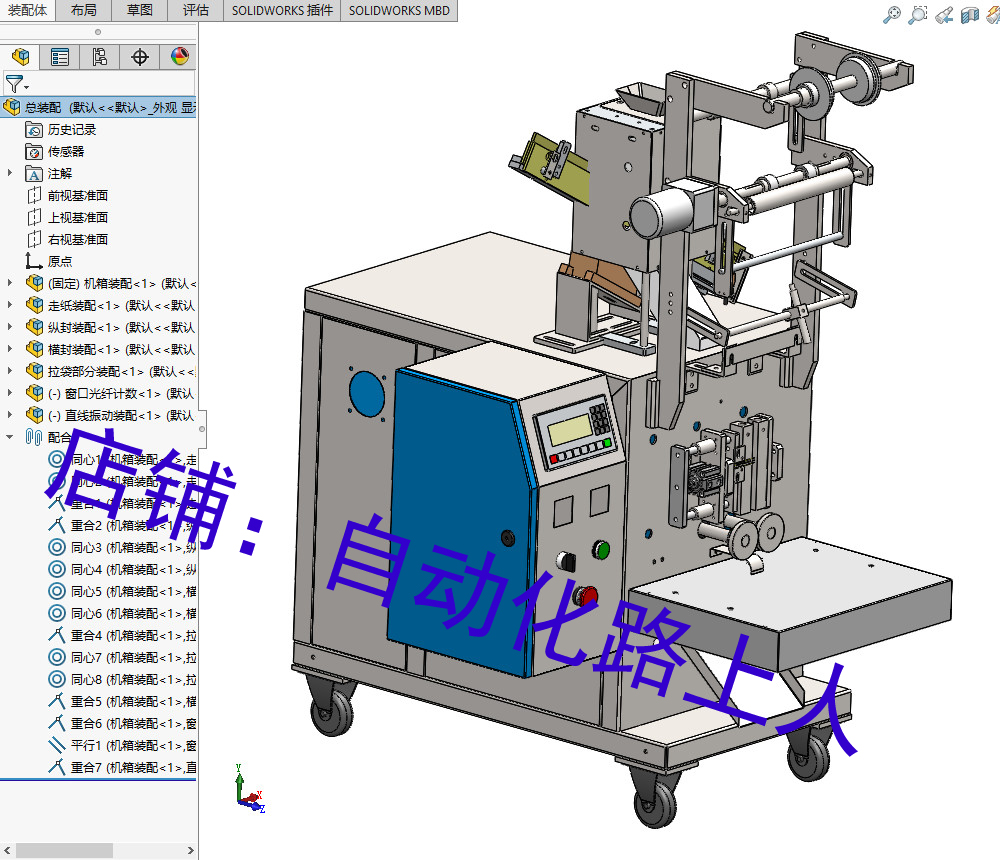1000x860 pixels.
Task: Open the PropertyManager list icon
Action: tap(58, 57)
